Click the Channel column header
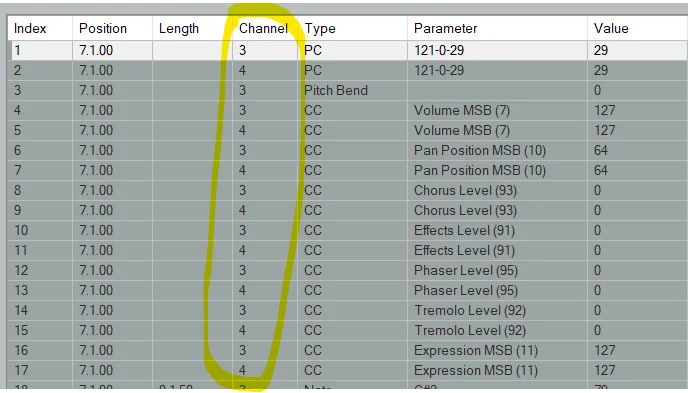Image resolution: width=688 pixels, height=393 pixels. coord(265,29)
